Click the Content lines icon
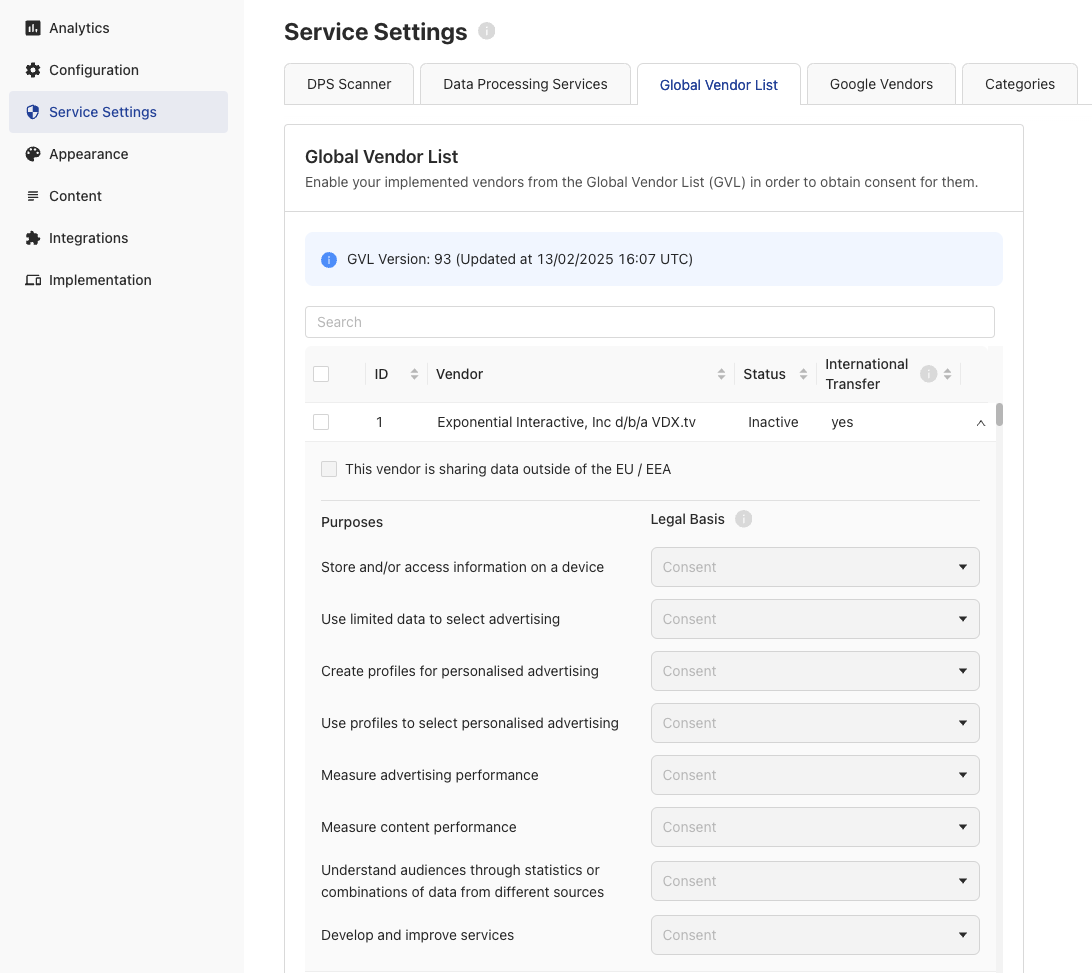Image resolution: width=1092 pixels, height=973 pixels. point(33,196)
